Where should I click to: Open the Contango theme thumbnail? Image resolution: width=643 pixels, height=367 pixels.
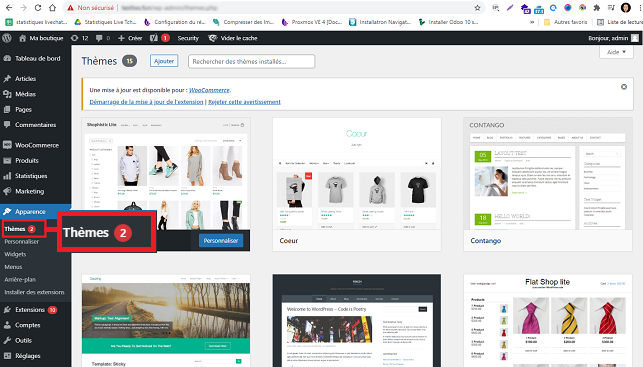tap(548, 174)
